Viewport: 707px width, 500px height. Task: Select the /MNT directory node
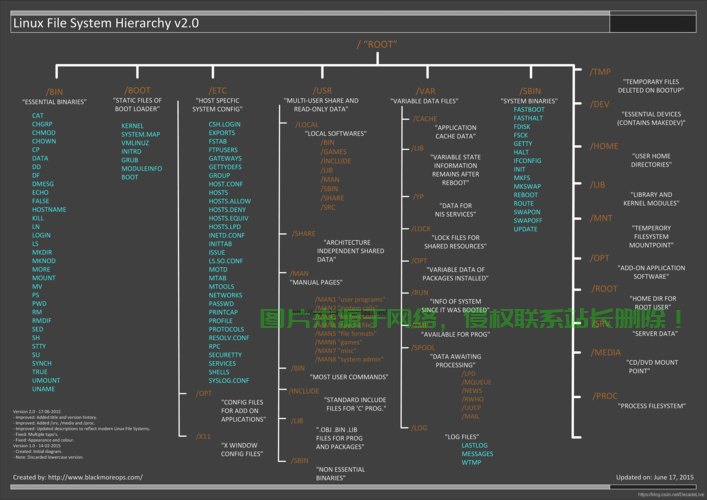[x=601, y=217]
